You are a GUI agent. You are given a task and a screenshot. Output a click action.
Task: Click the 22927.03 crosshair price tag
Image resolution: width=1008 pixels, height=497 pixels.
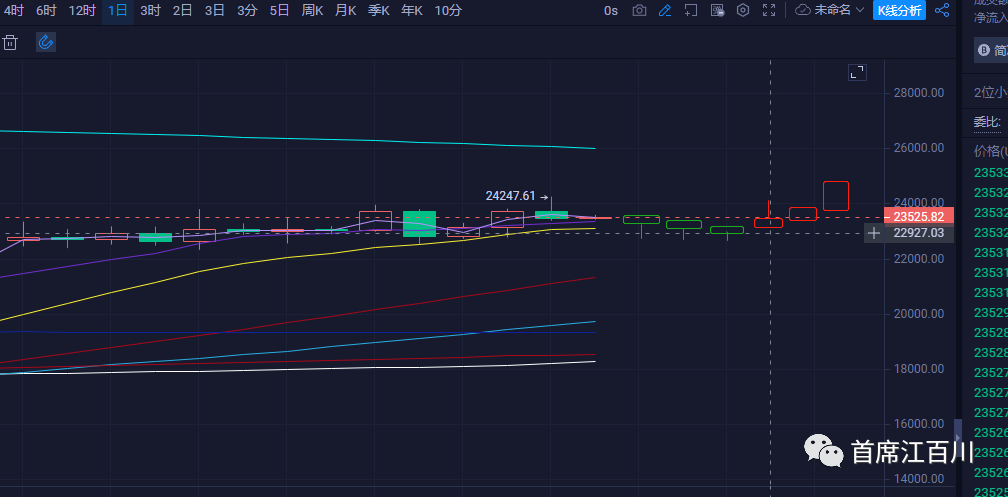click(x=919, y=233)
